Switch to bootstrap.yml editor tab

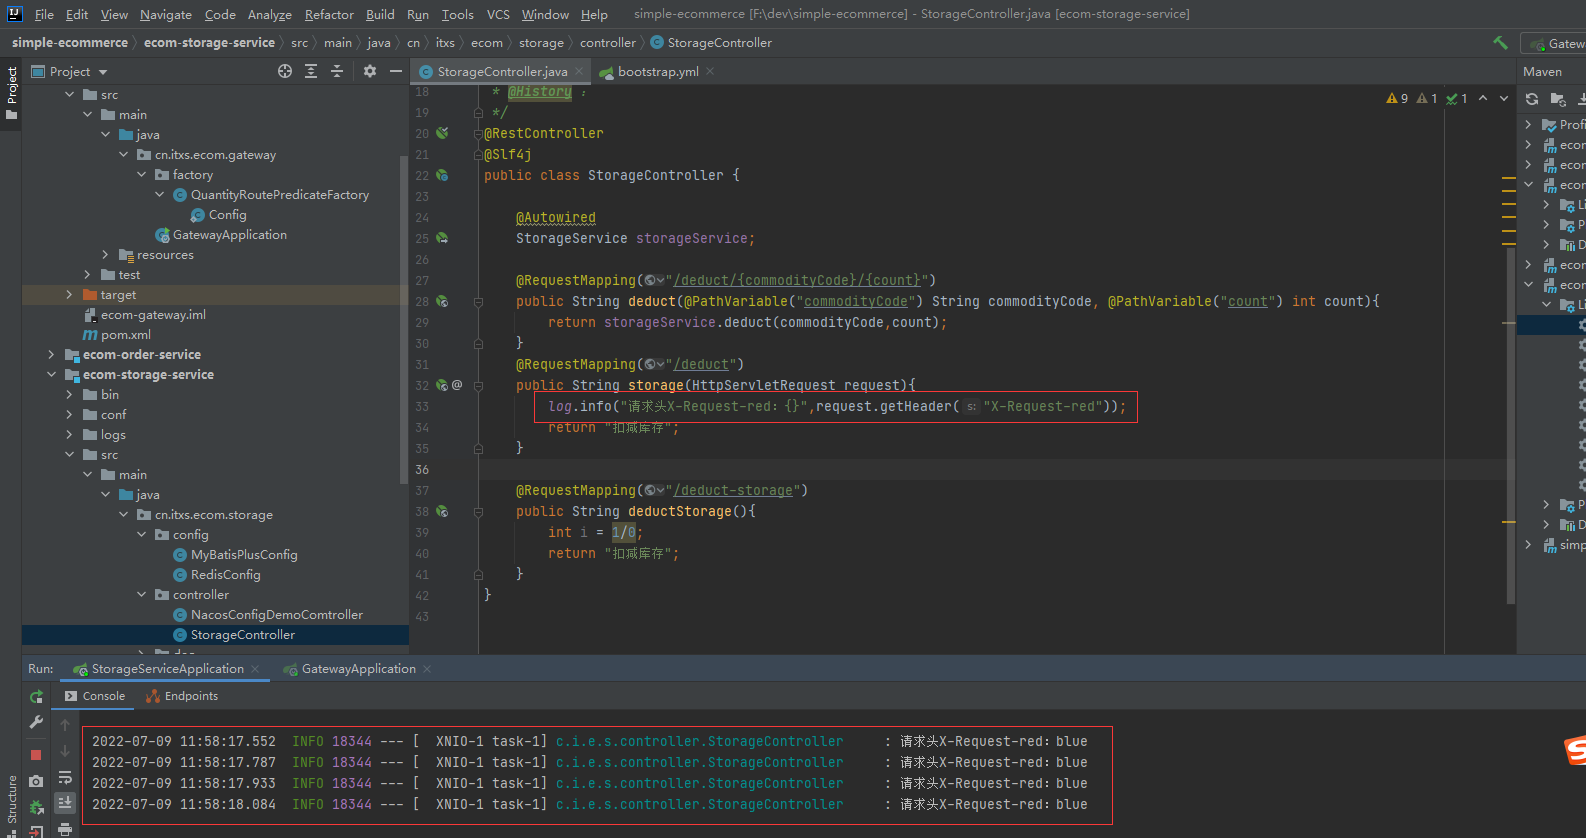[657, 72]
